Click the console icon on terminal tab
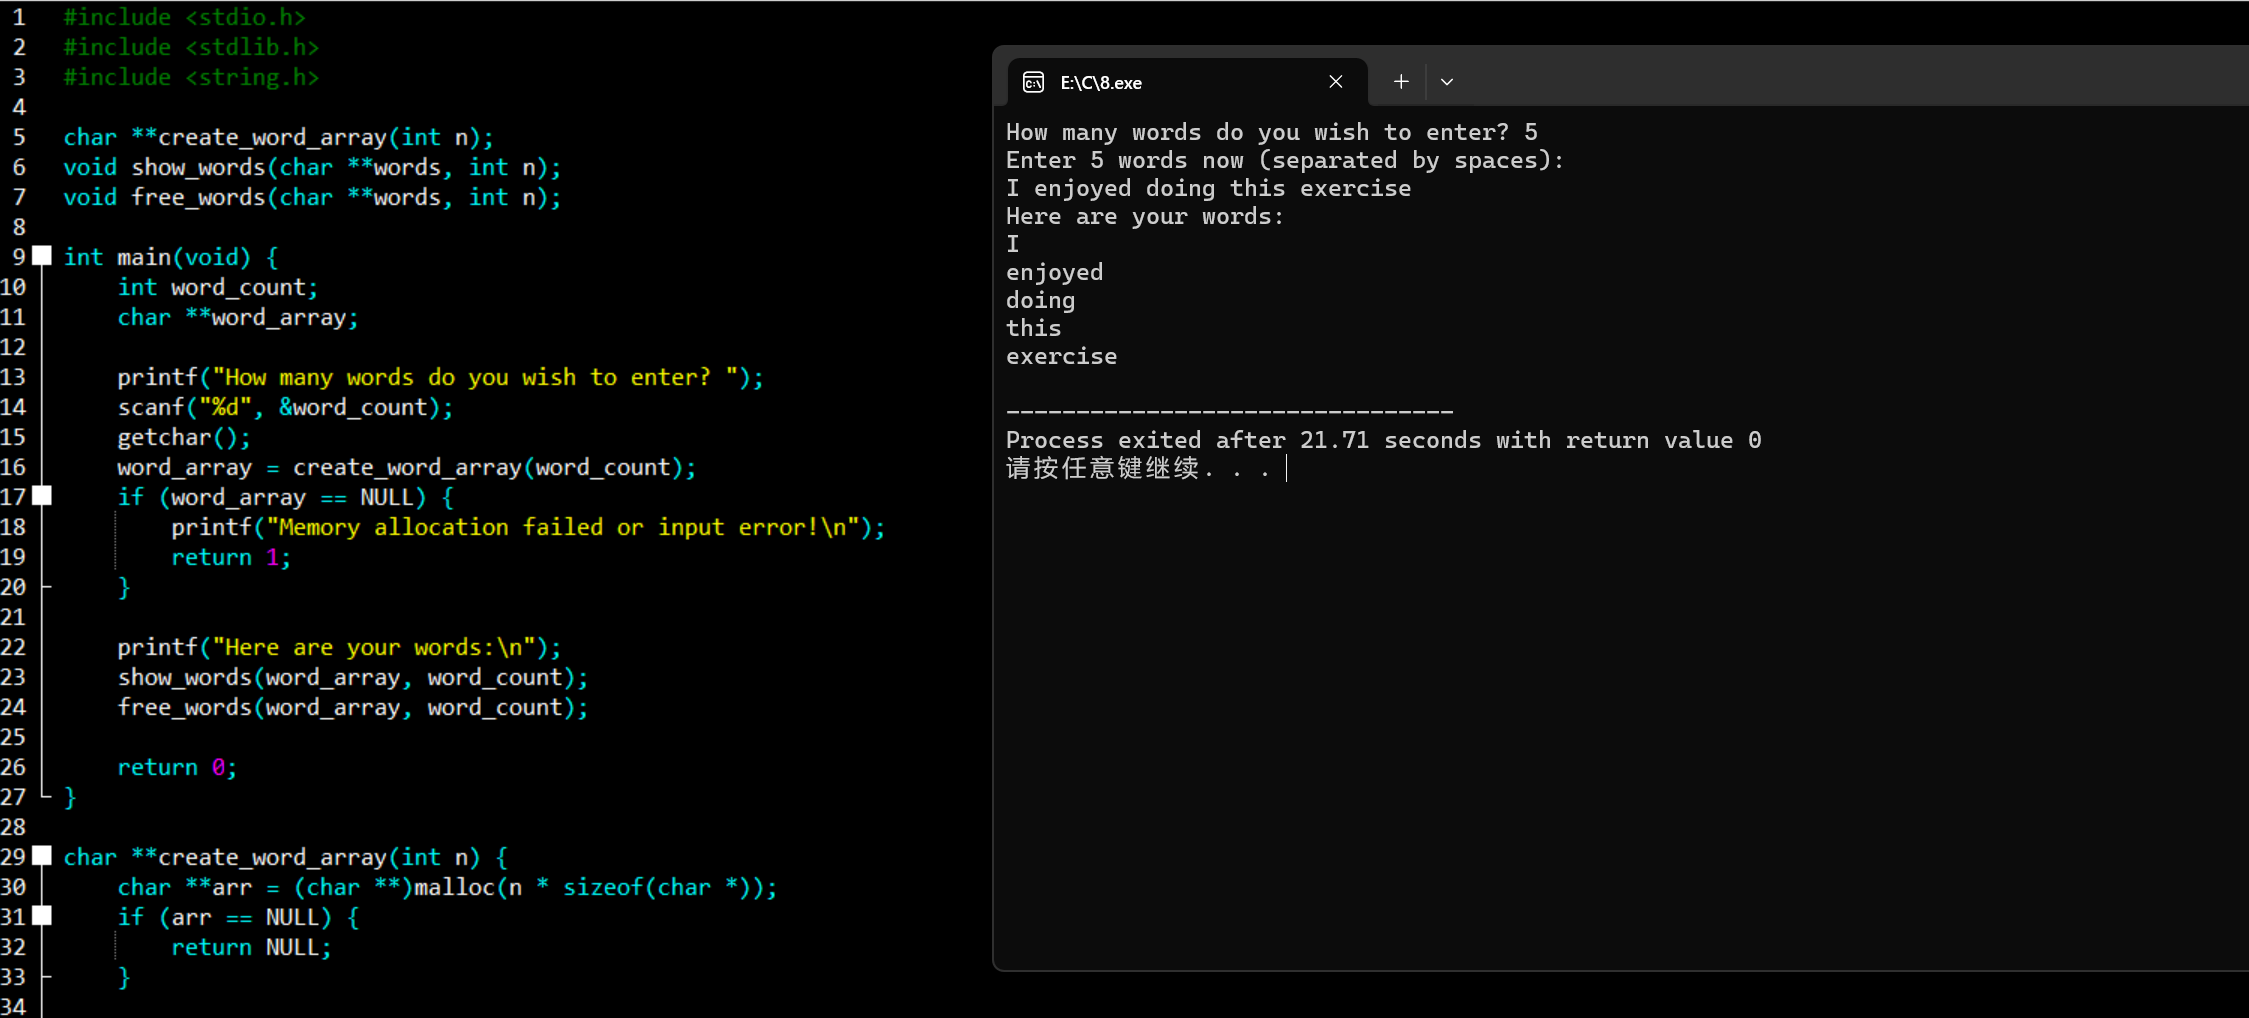 tap(1034, 82)
